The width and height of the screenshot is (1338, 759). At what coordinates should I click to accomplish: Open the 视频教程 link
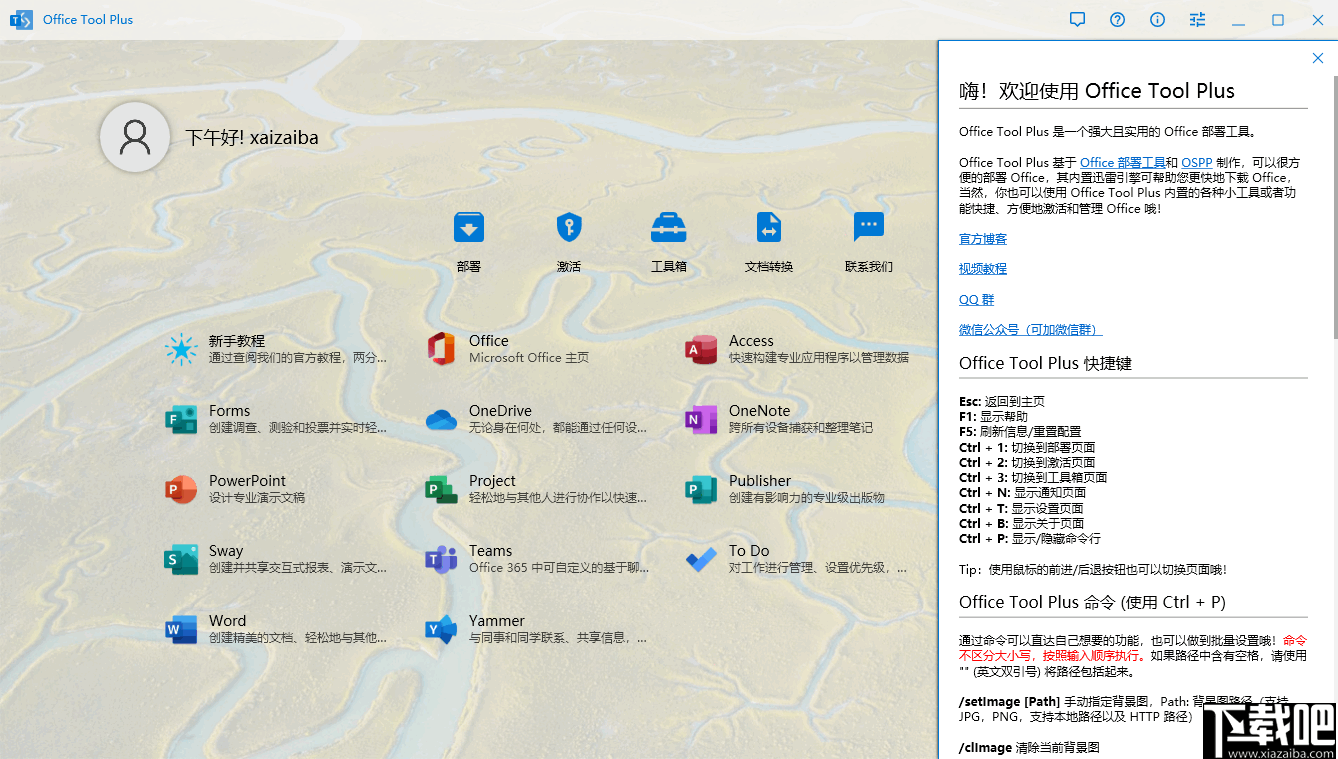point(982,268)
